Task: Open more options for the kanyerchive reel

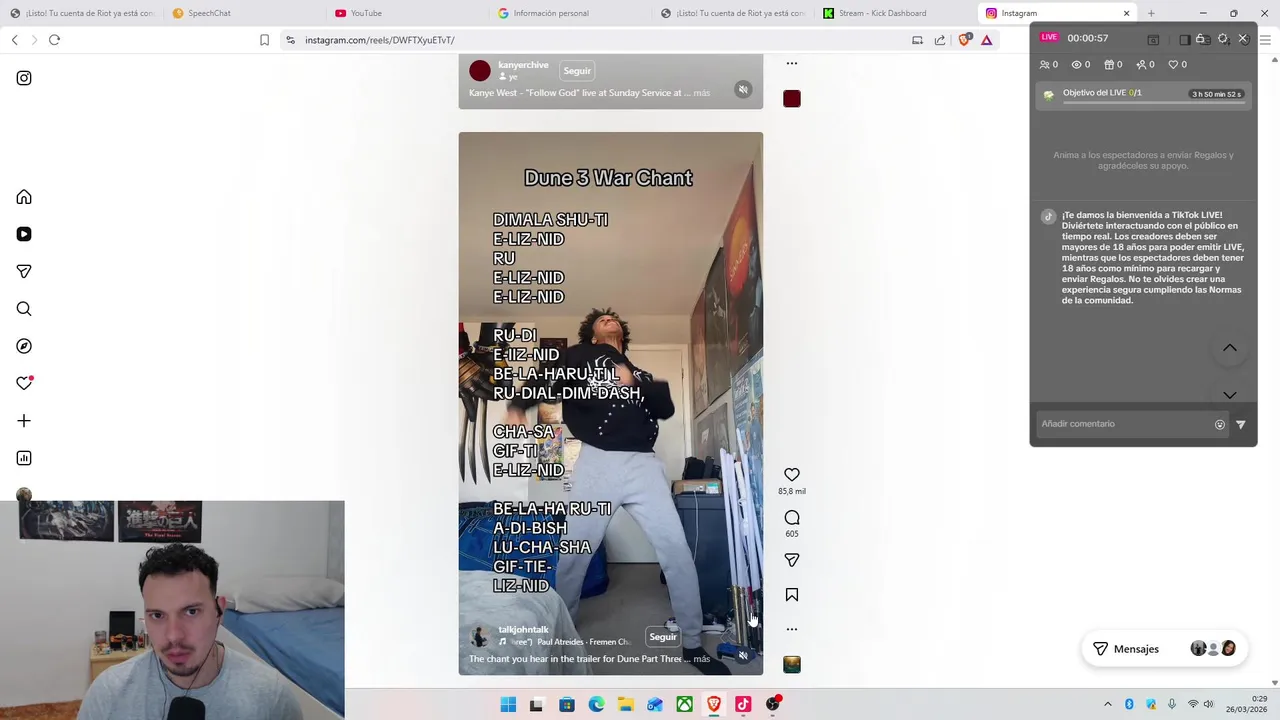Action: coord(792,63)
